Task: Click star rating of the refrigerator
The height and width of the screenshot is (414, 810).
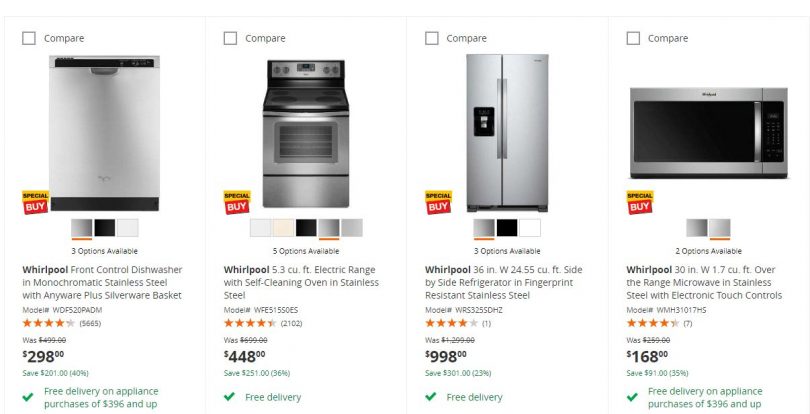Action: (x=451, y=323)
